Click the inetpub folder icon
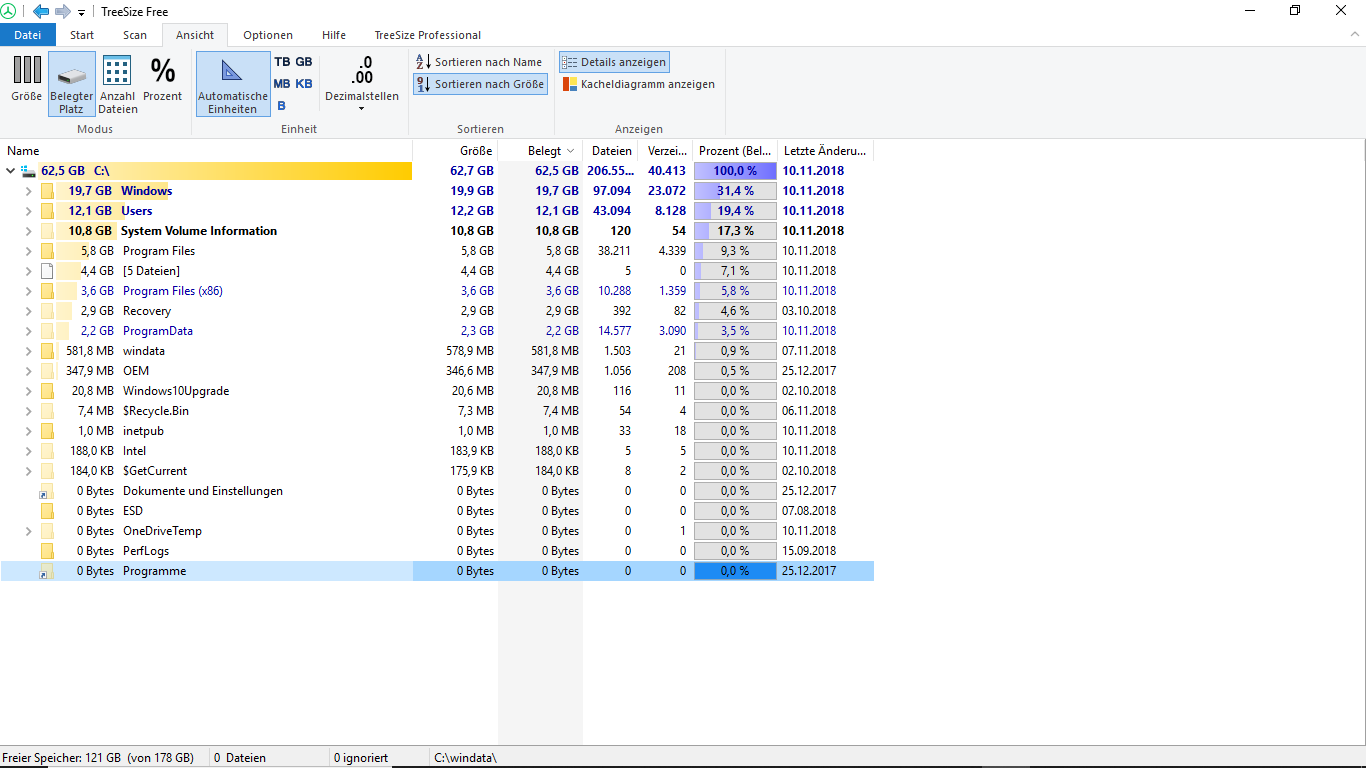The image size is (1366, 768). (47, 431)
